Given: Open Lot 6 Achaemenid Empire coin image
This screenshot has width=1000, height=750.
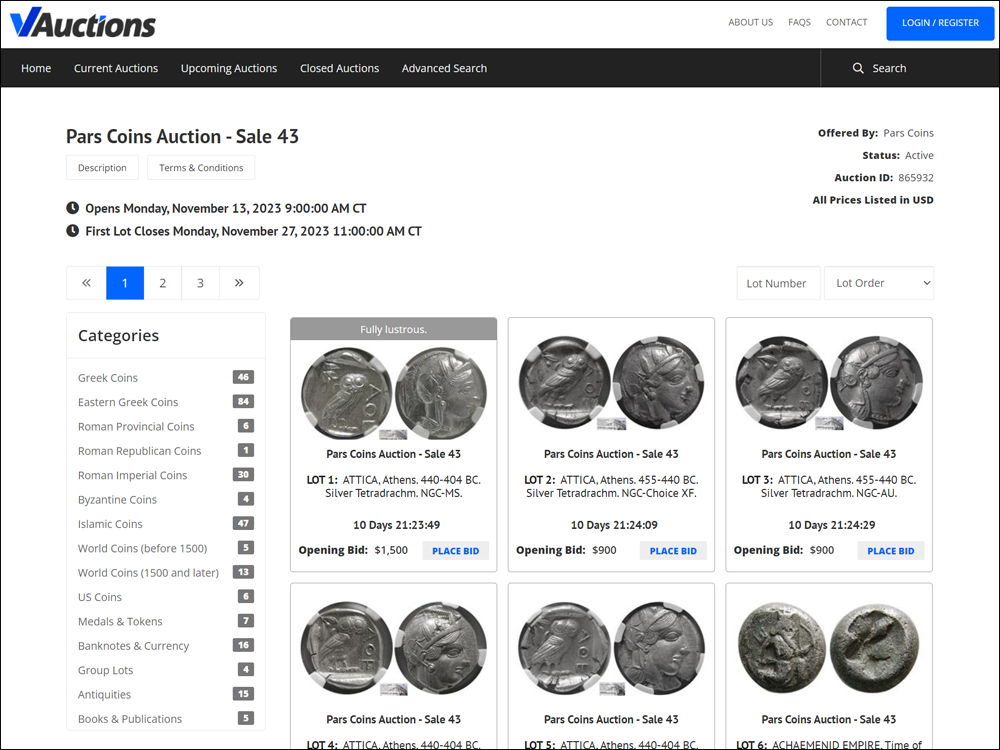Looking at the screenshot, I should click(x=828, y=648).
